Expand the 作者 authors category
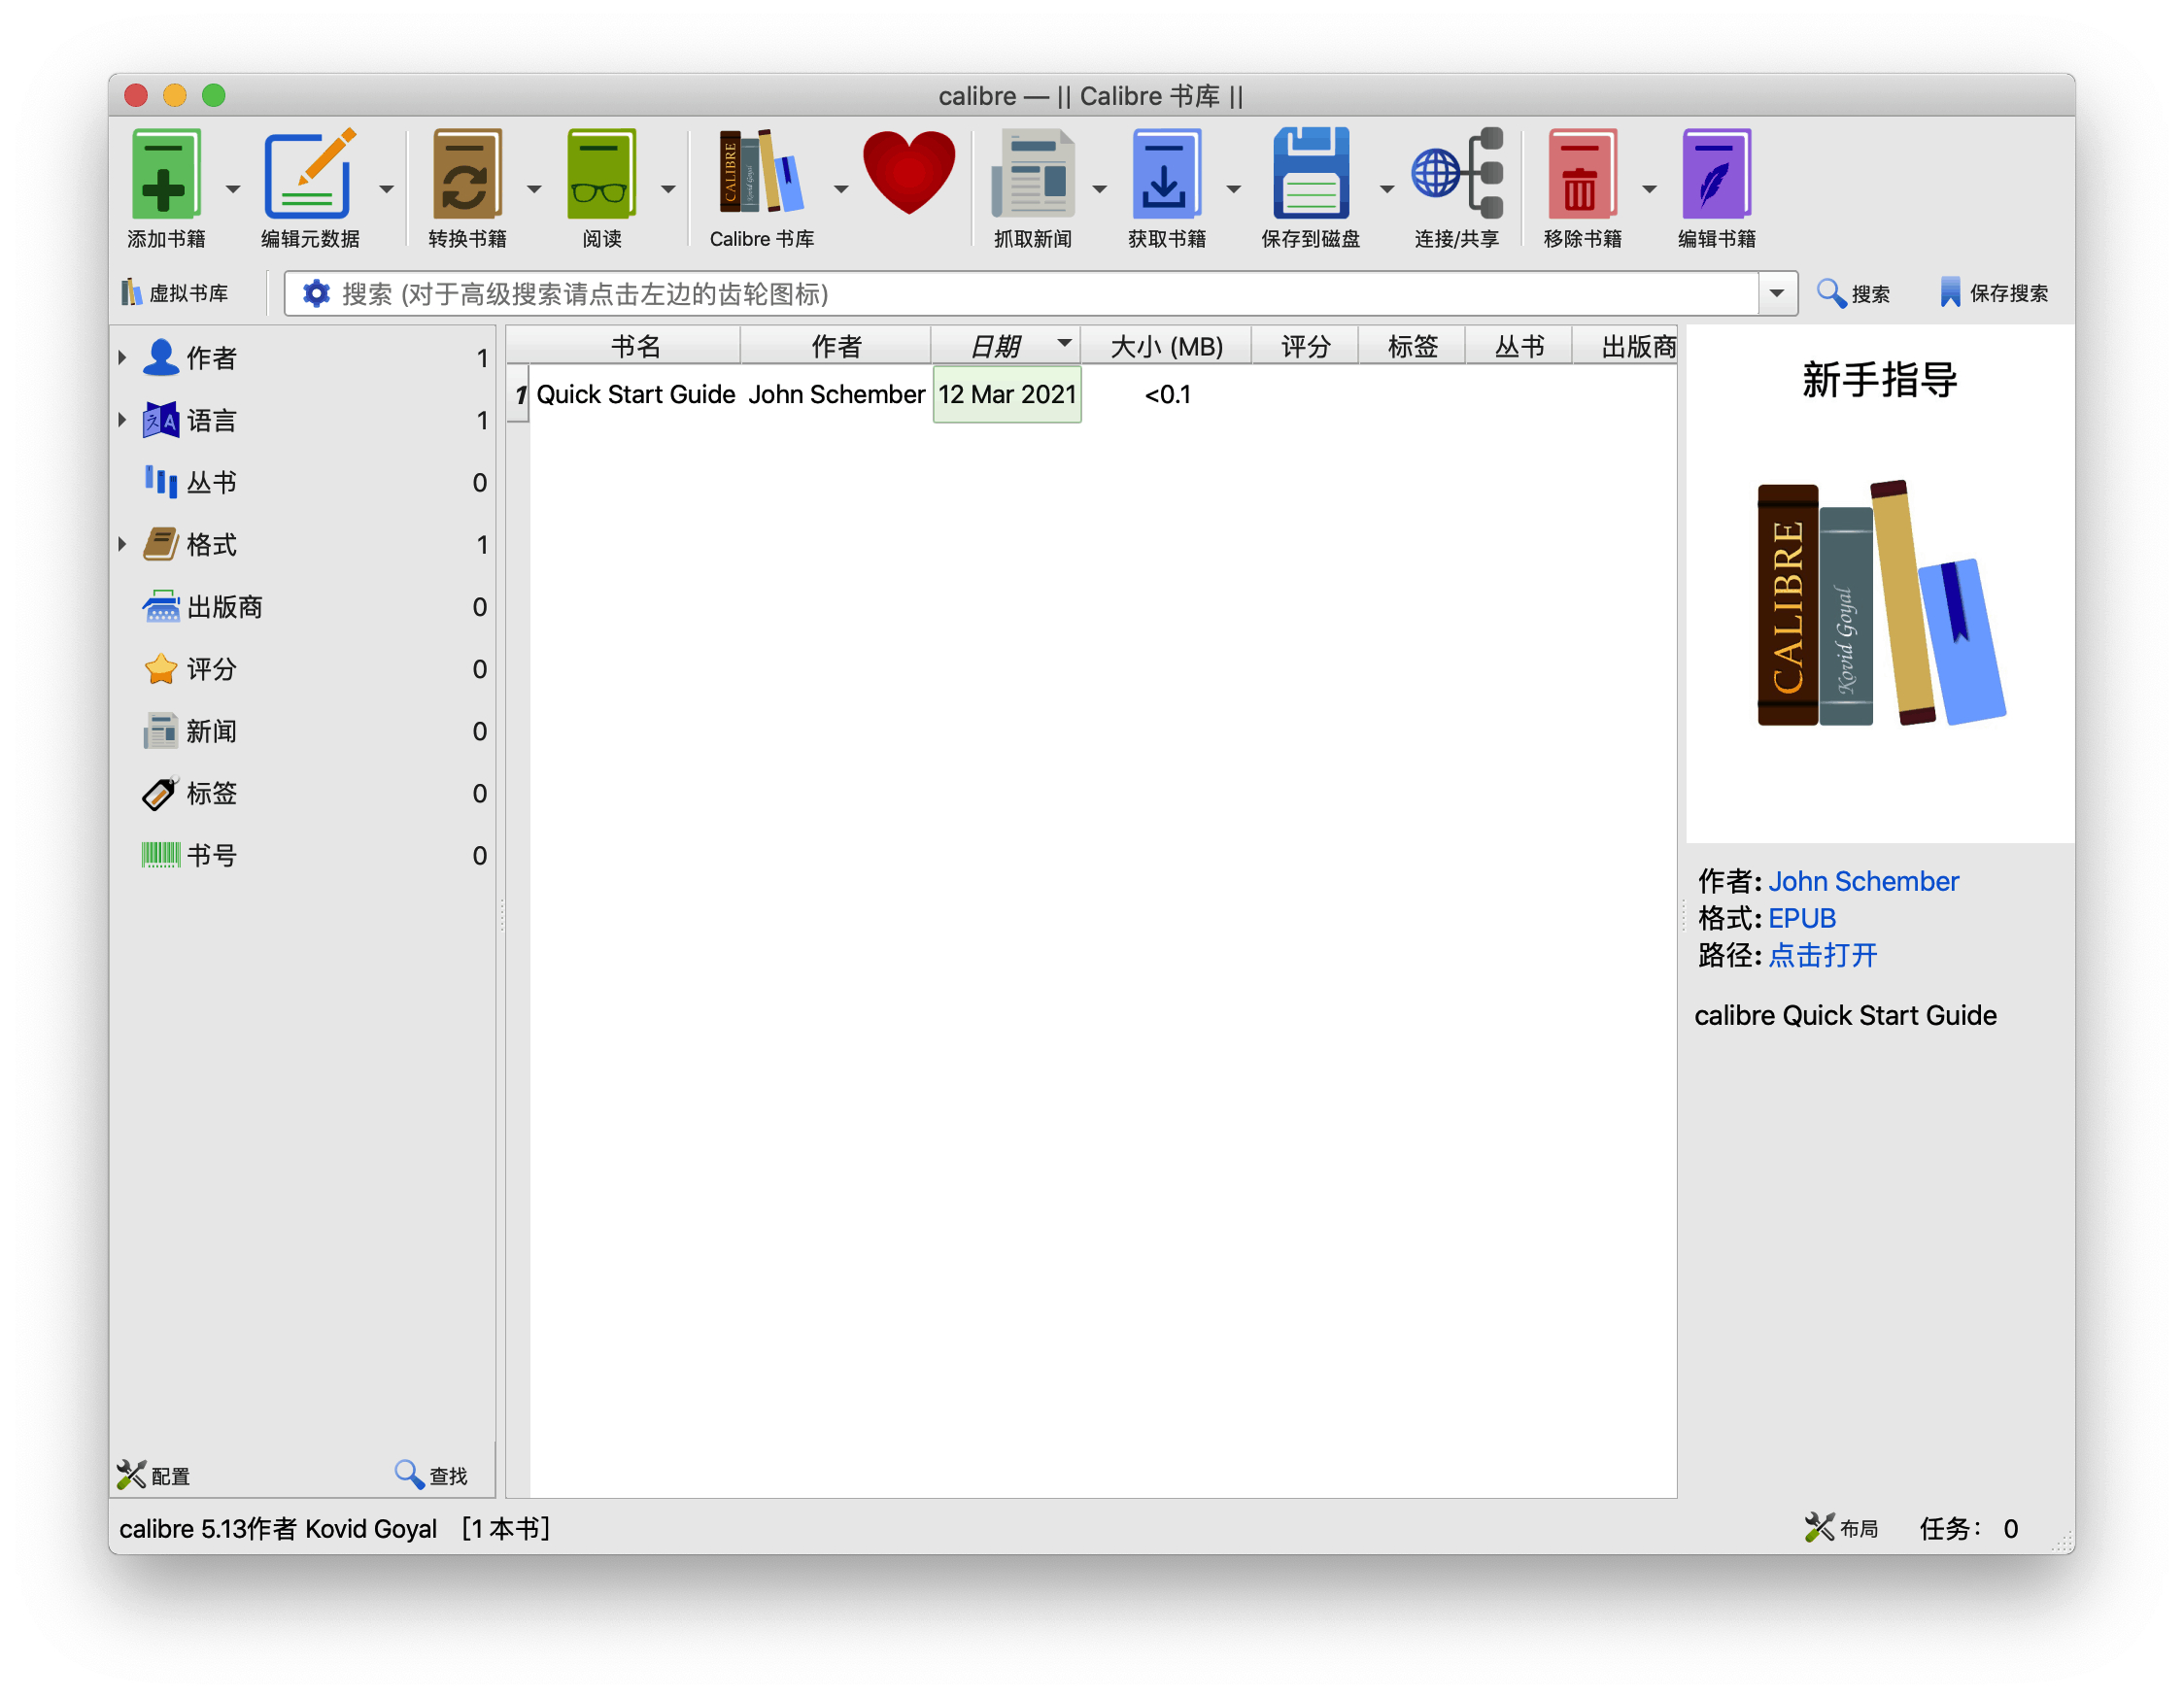 [122, 357]
